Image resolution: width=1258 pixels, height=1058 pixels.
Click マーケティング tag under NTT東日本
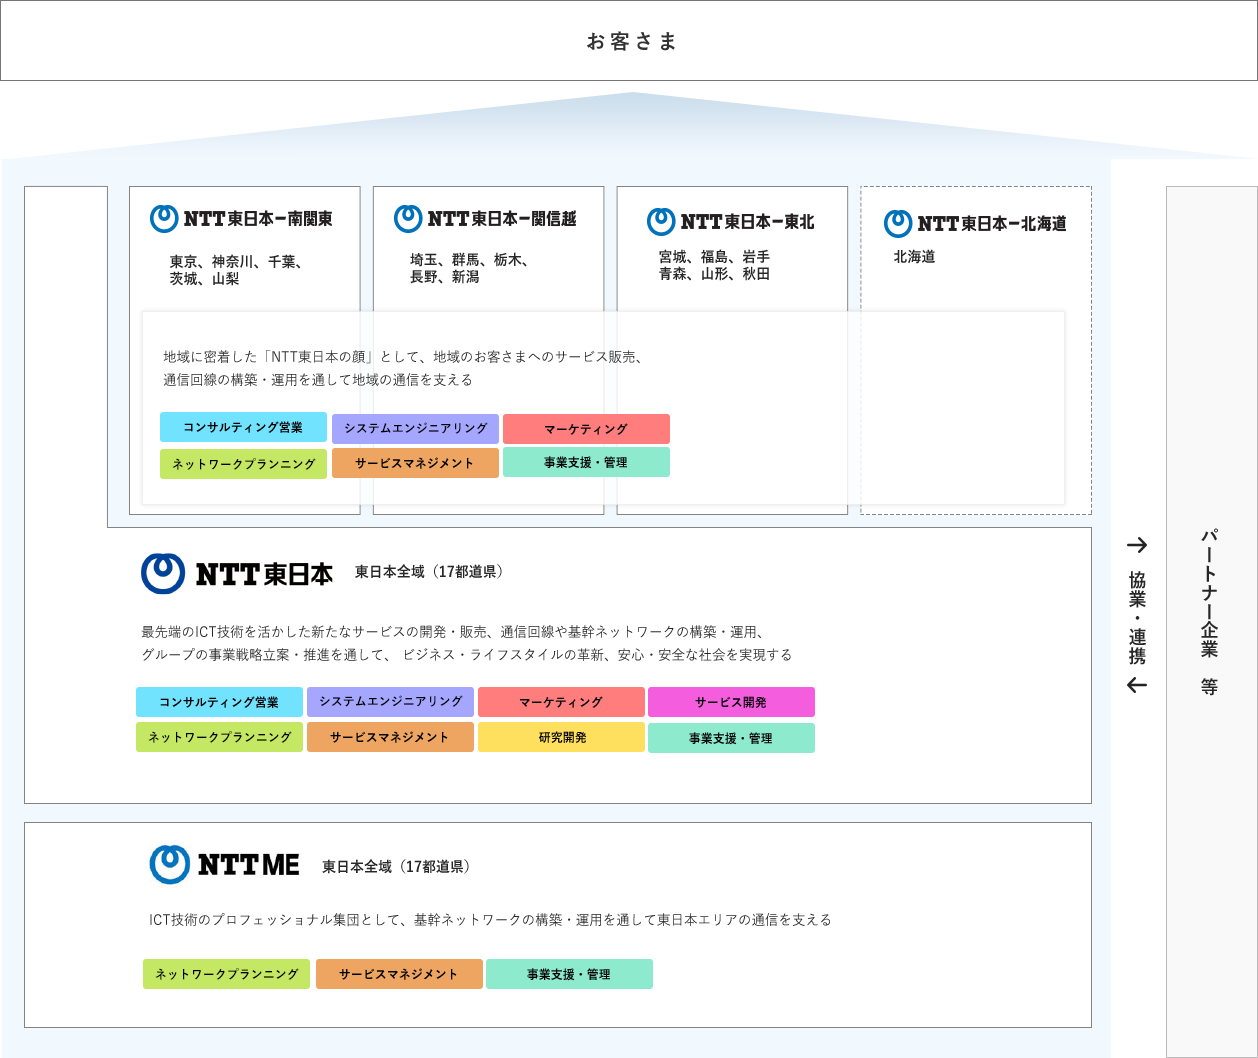tap(561, 702)
